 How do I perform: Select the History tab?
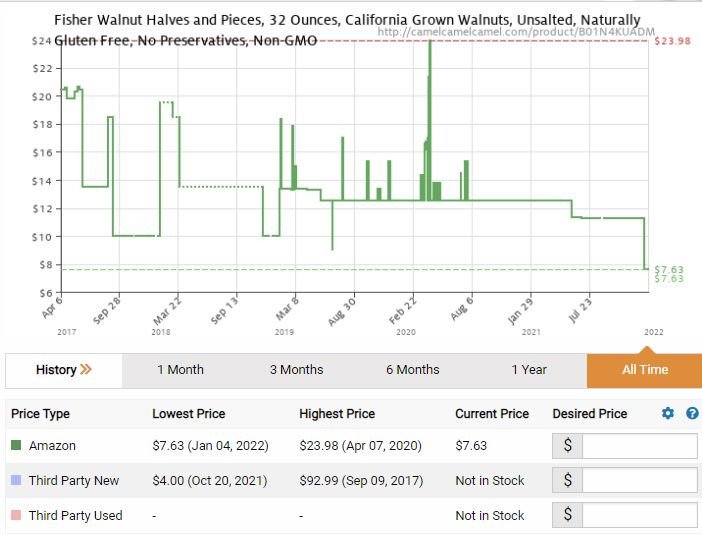pos(64,370)
